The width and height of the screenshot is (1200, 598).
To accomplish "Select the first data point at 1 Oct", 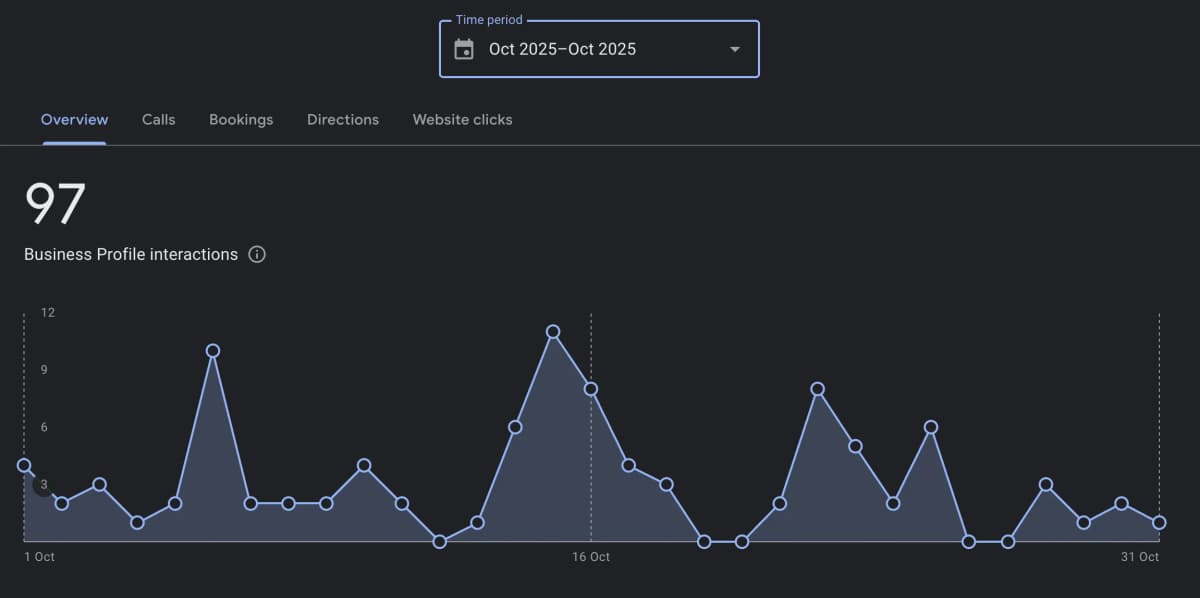I will [x=24, y=463].
